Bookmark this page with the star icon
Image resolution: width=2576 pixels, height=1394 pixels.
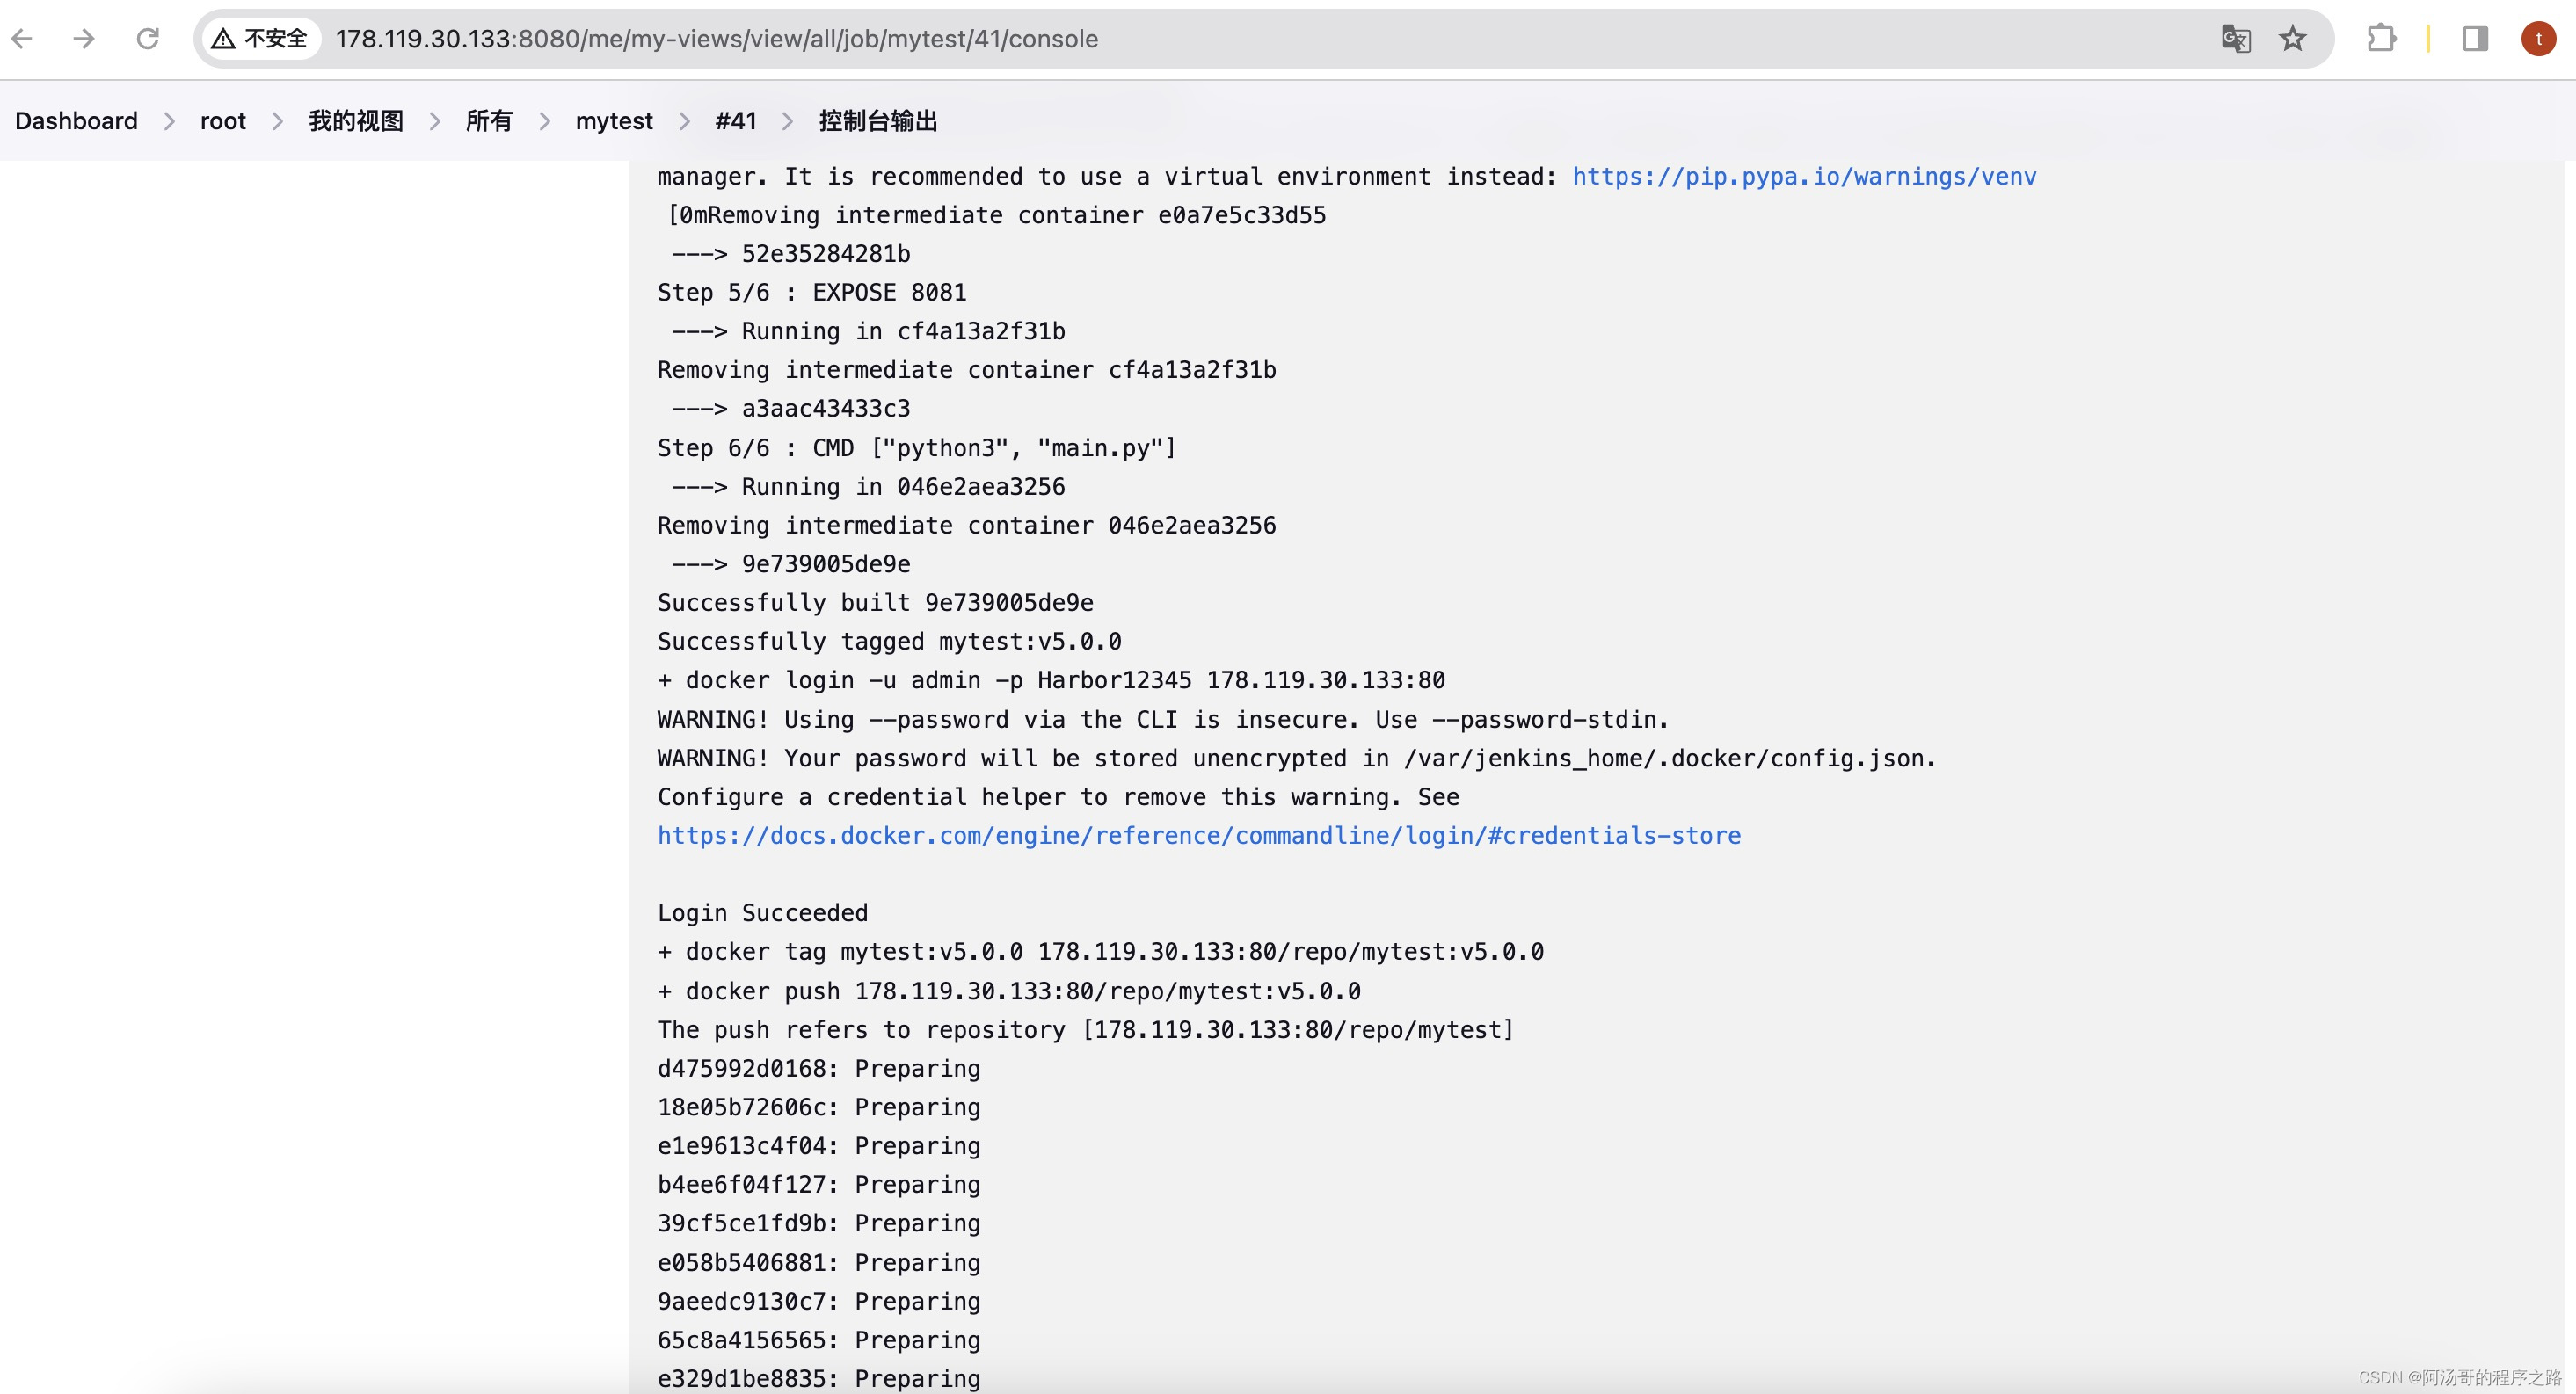[x=2292, y=39]
